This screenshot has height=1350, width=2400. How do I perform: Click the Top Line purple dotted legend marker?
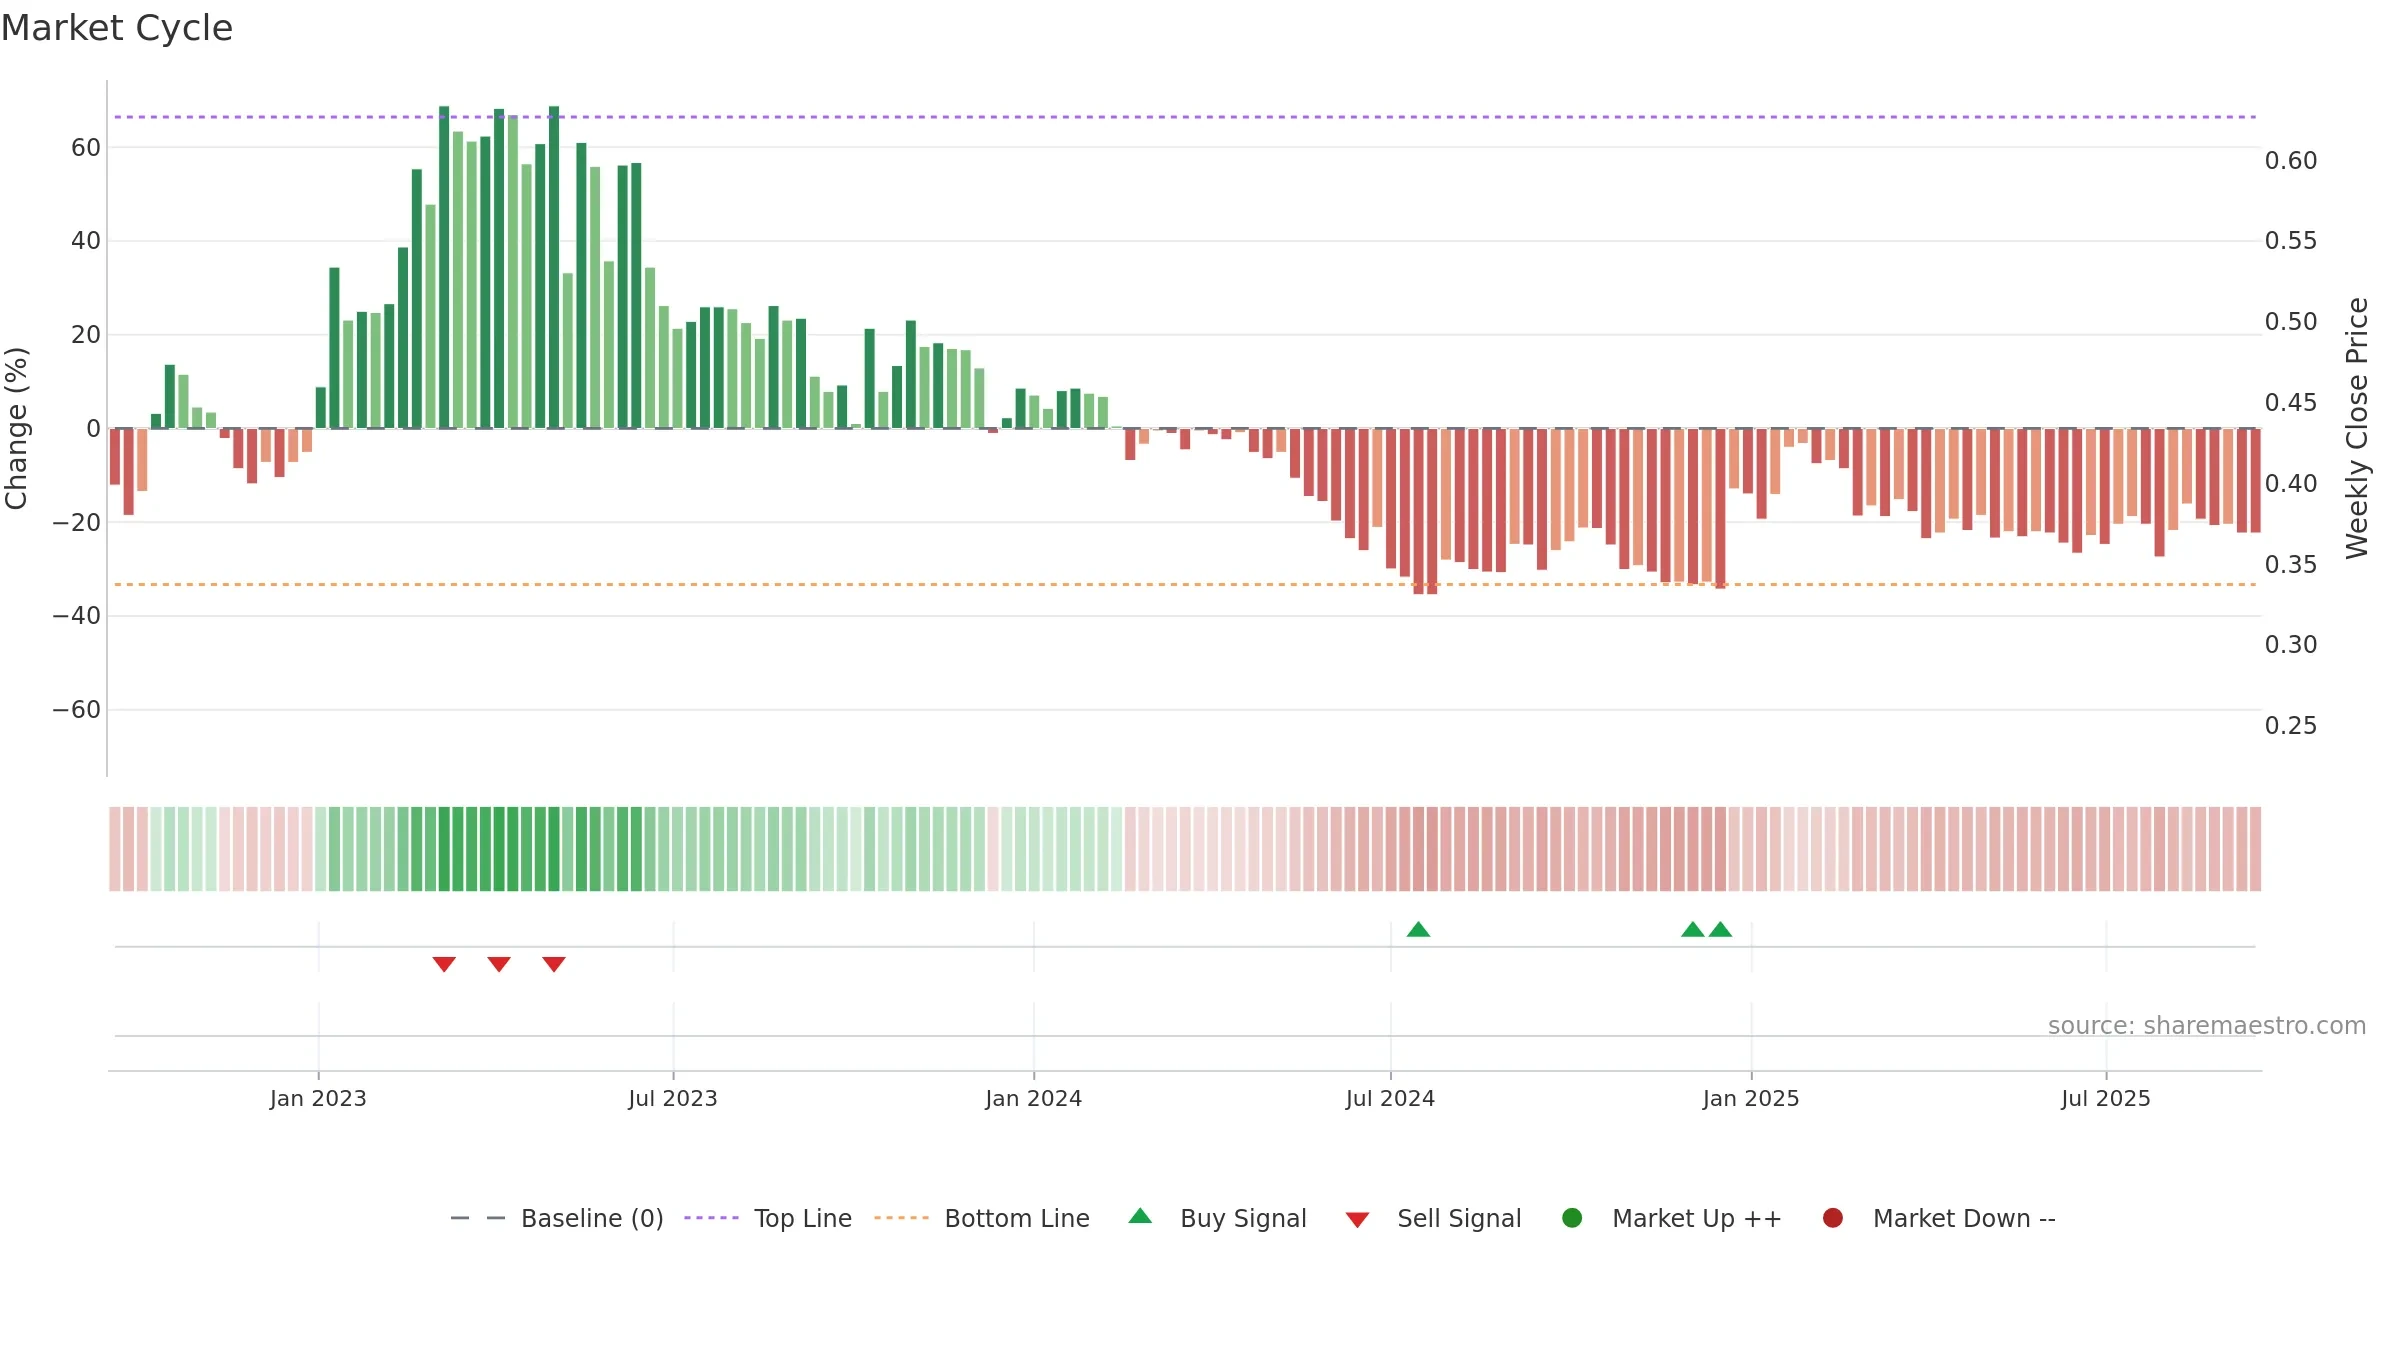(x=711, y=1218)
